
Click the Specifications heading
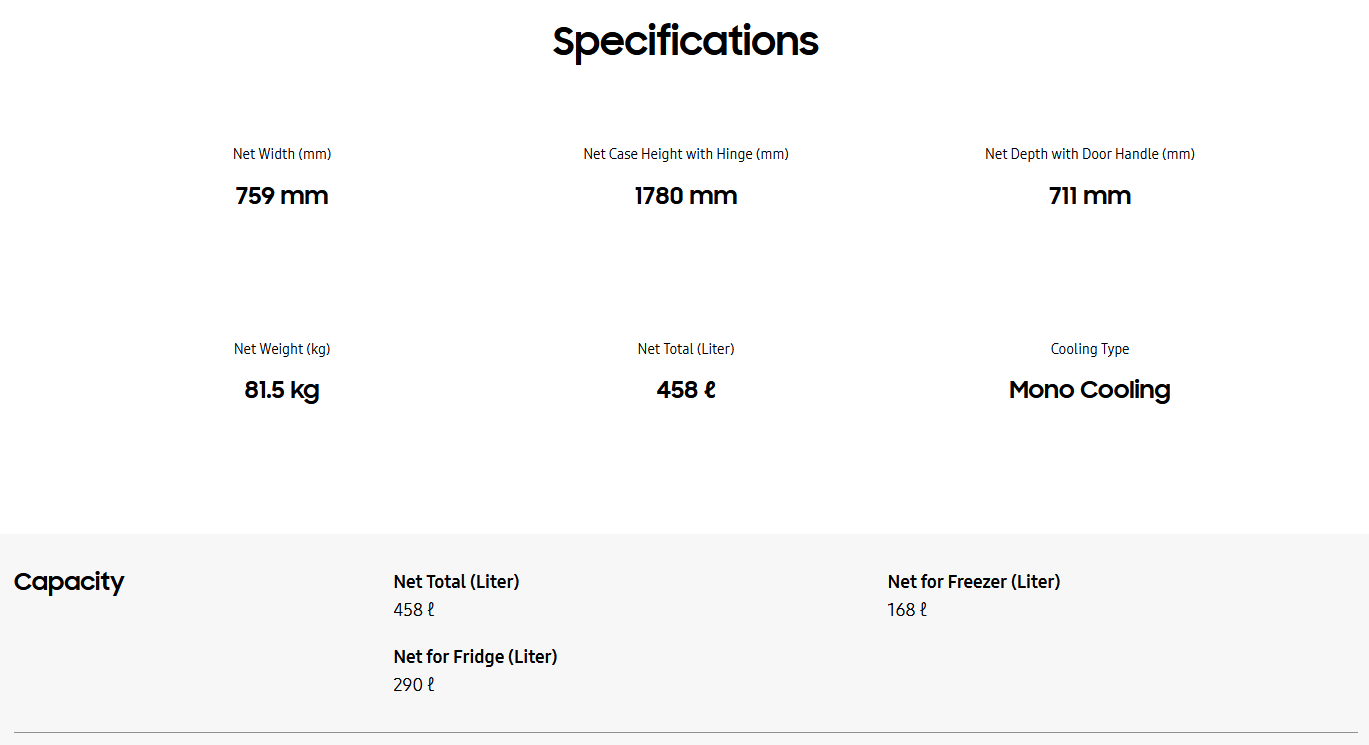click(x=685, y=42)
